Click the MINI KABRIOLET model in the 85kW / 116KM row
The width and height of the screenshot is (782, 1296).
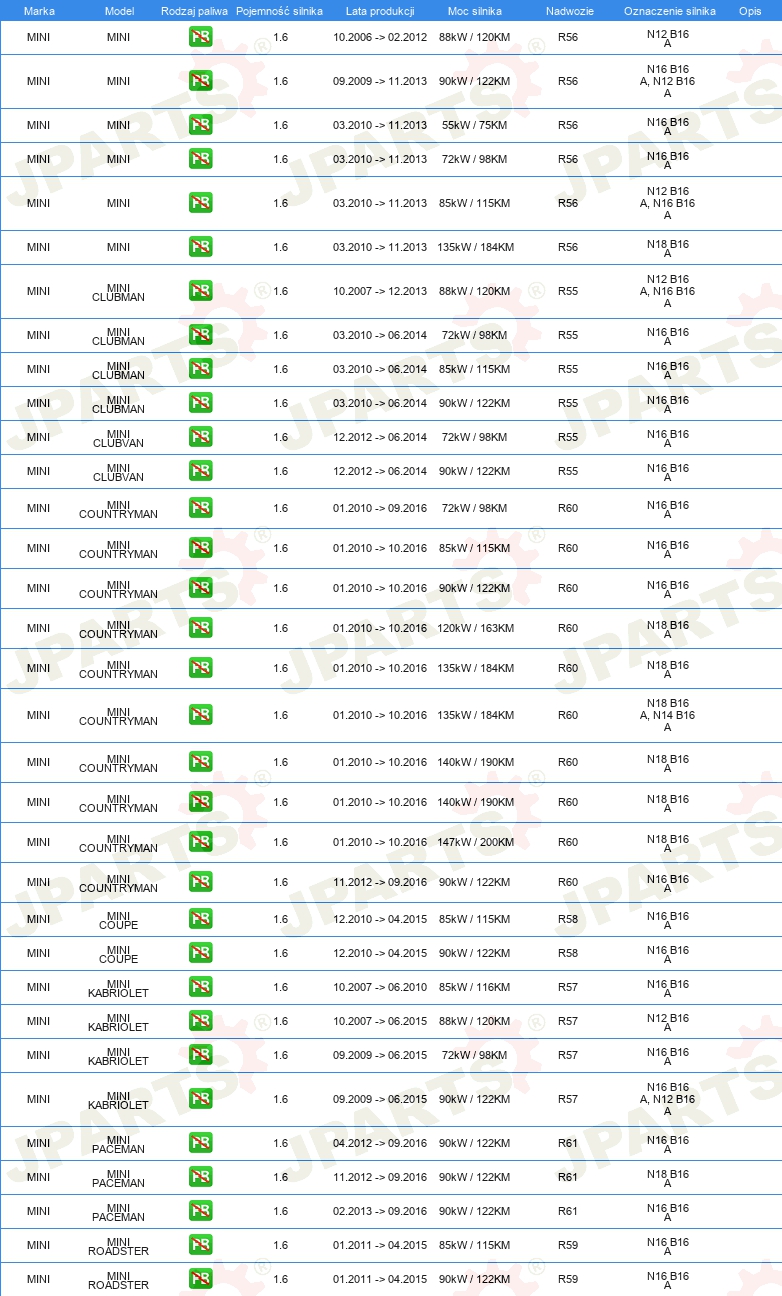click(x=119, y=987)
